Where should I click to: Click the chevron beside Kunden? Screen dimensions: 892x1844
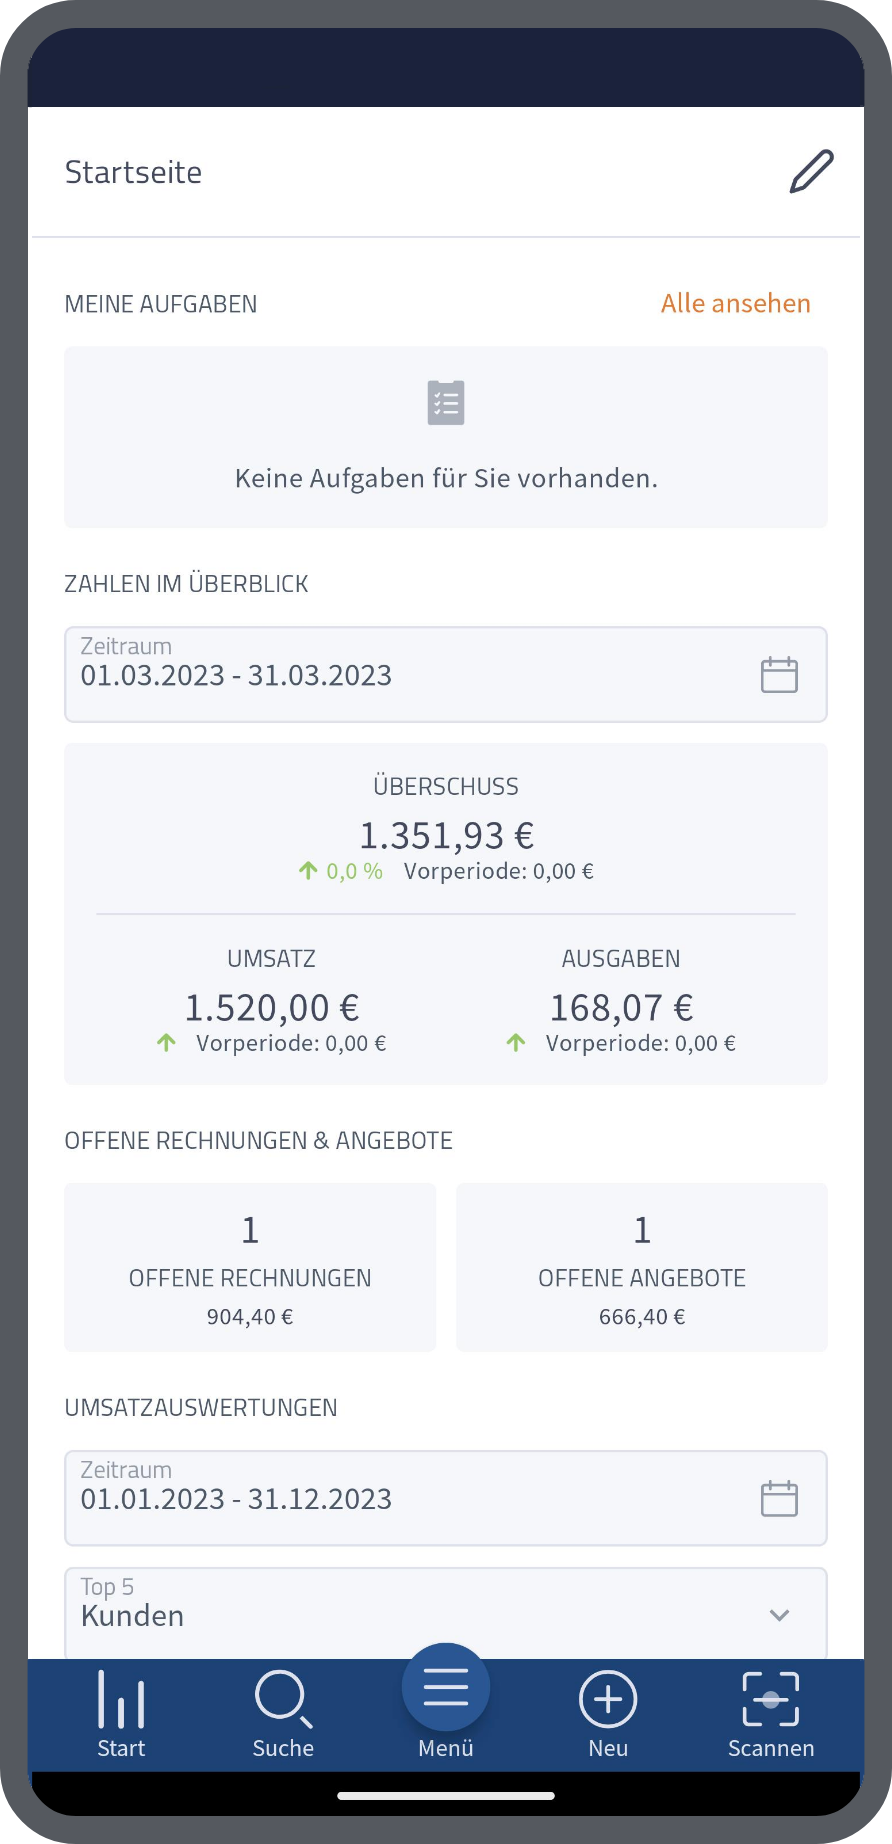click(780, 1615)
